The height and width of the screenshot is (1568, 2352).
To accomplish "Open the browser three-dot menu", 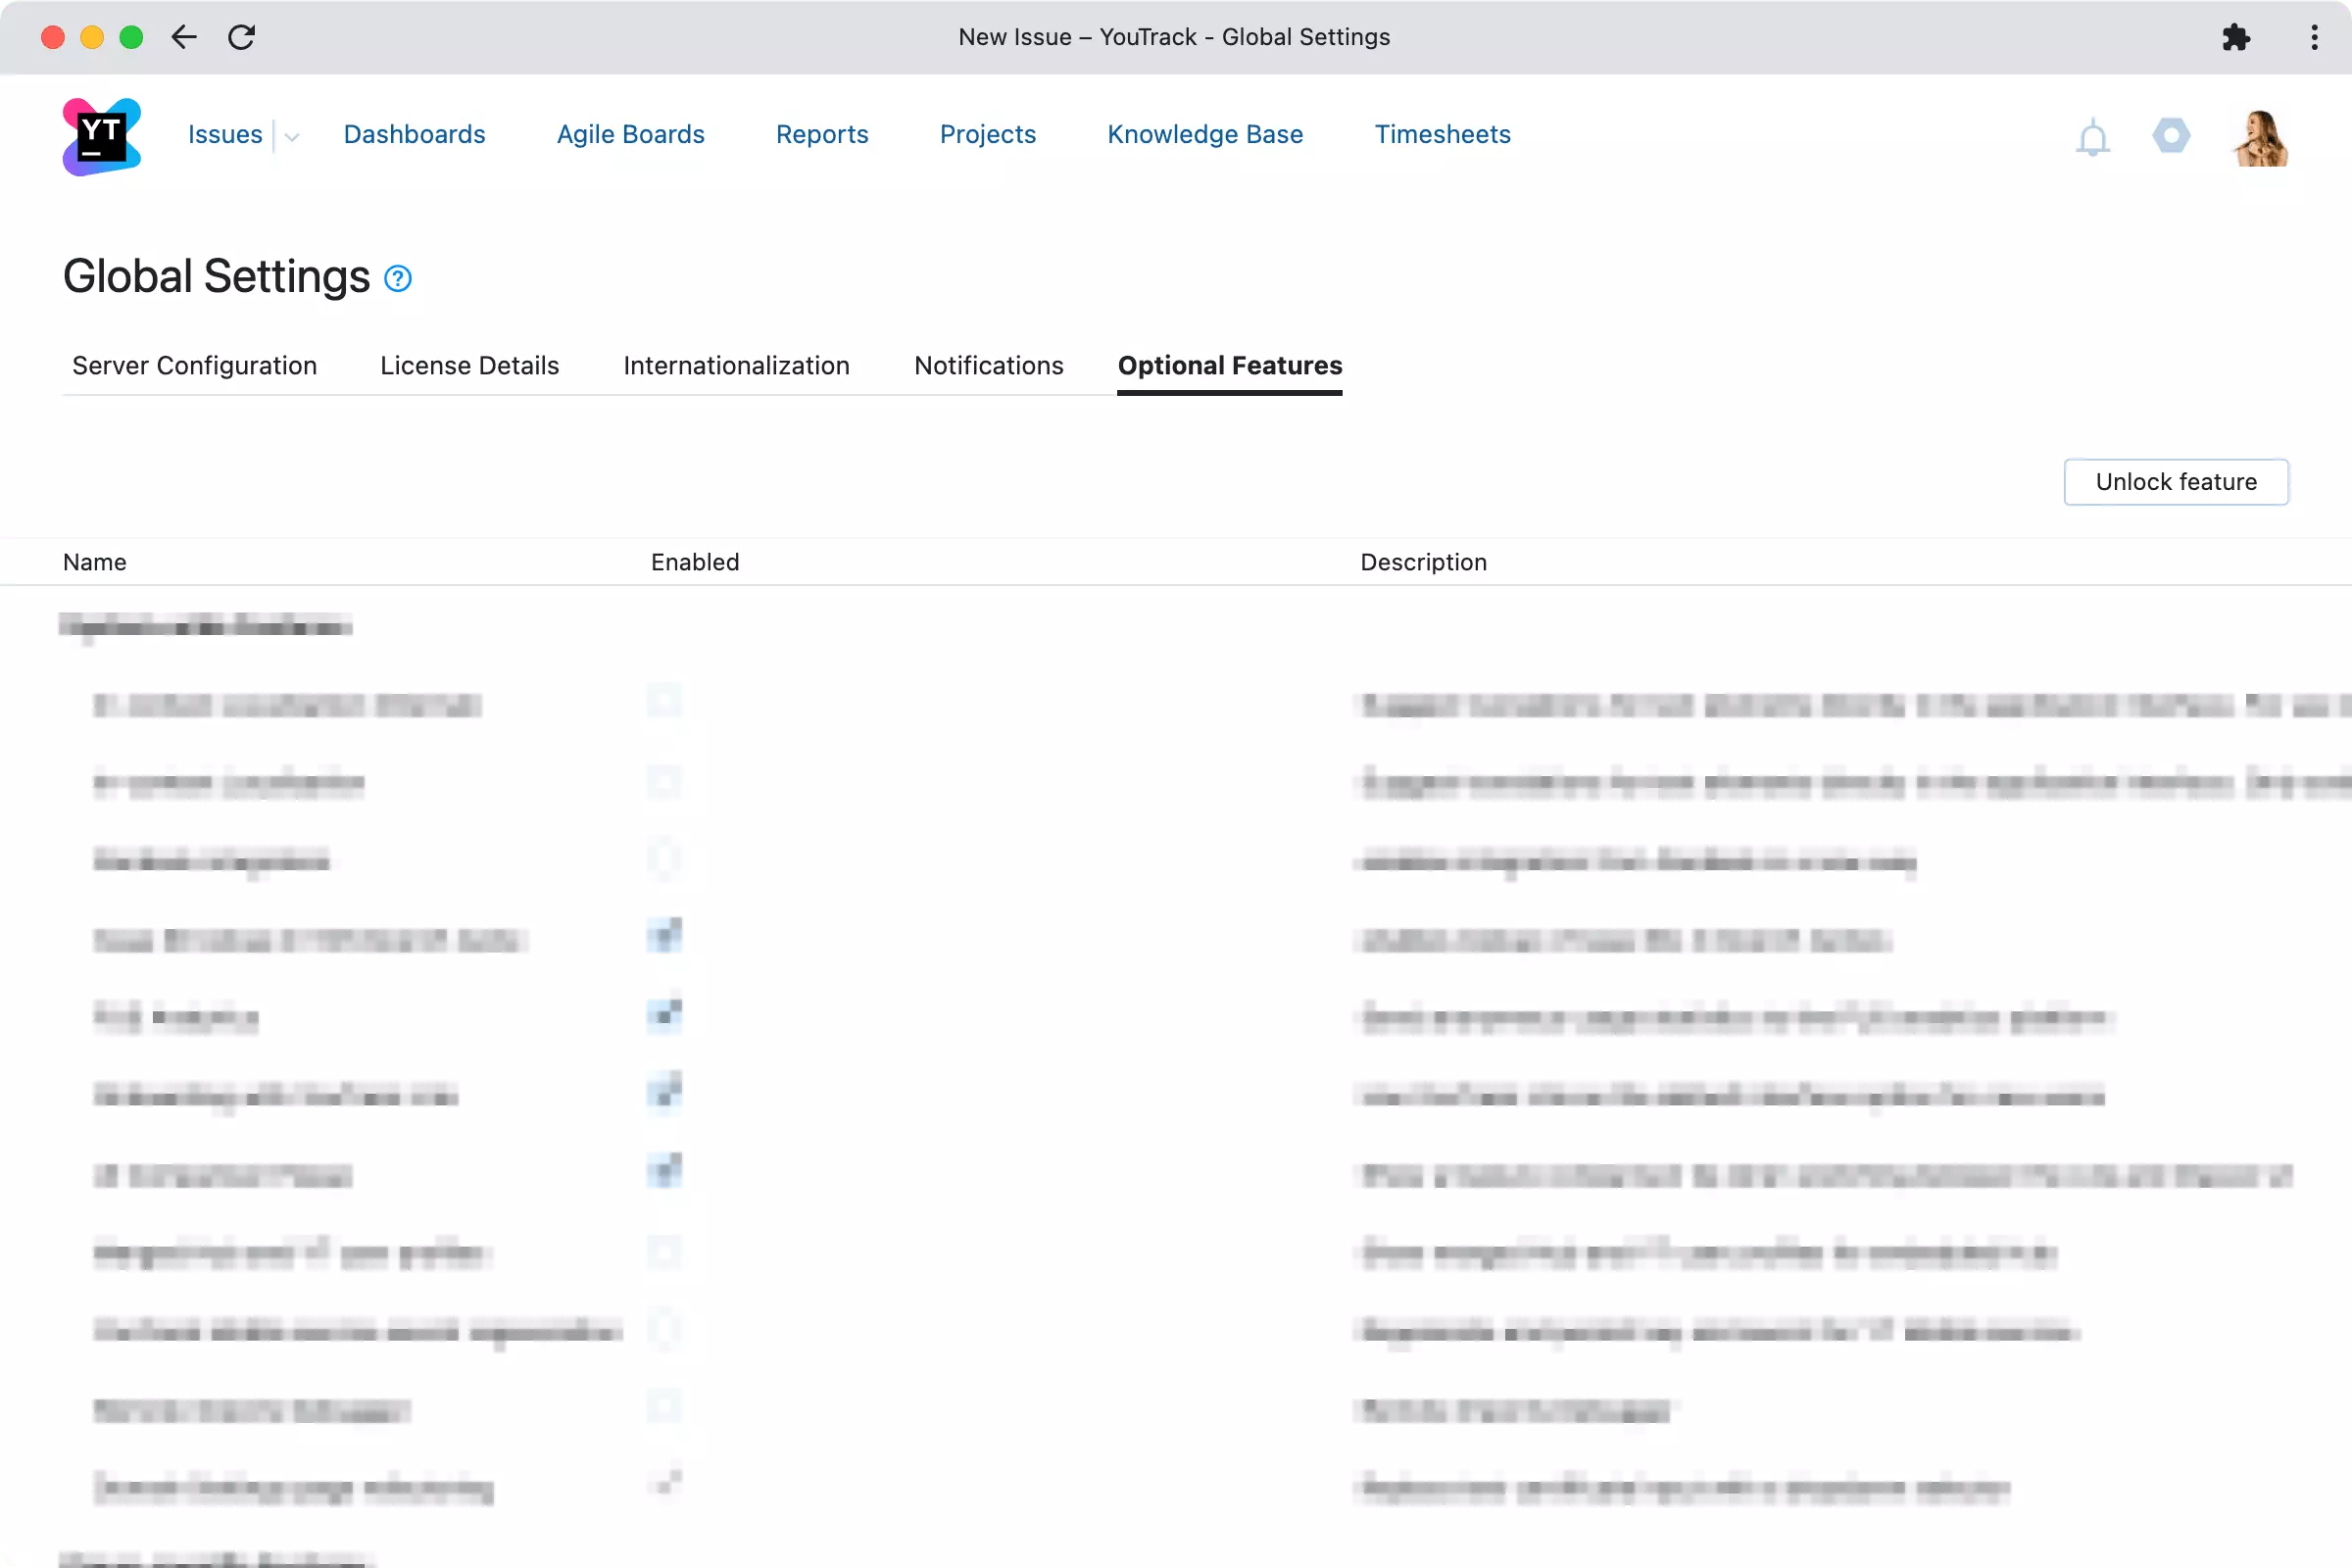I will click(2314, 37).
